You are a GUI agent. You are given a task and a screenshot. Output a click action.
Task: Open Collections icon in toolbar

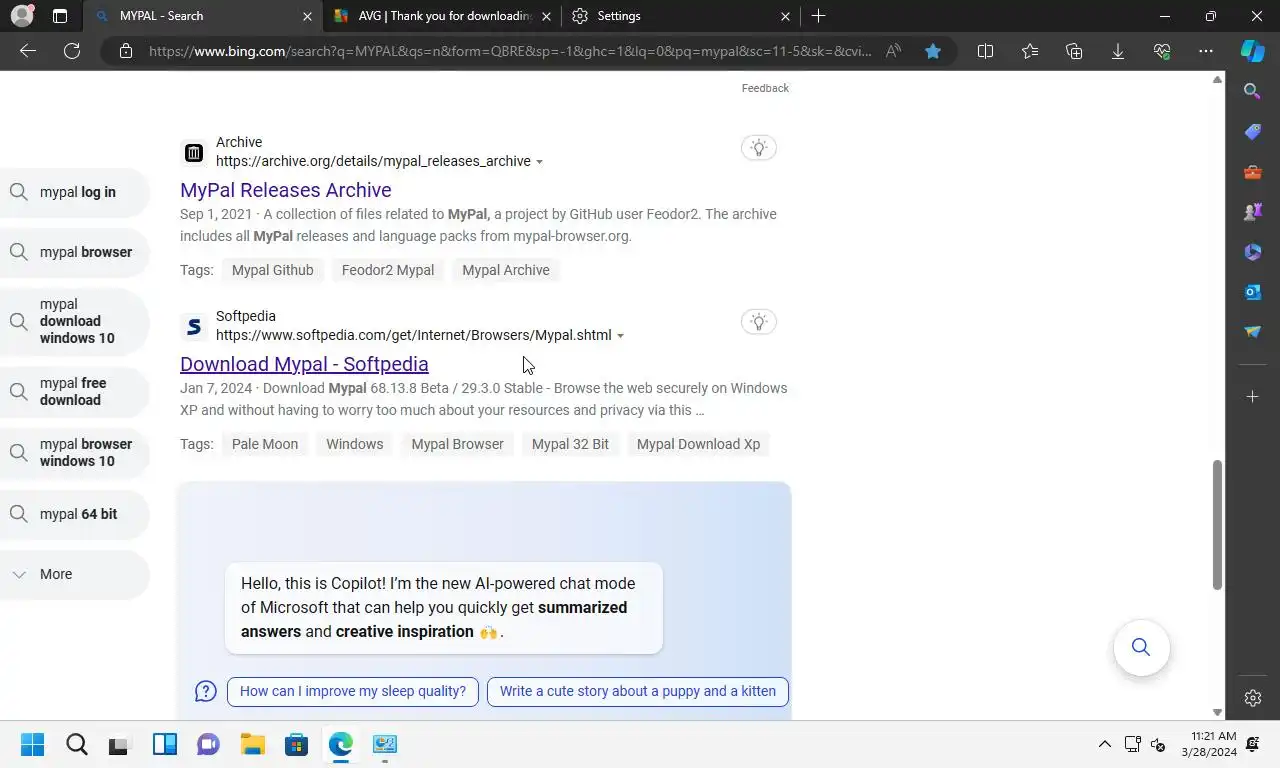1074,51
